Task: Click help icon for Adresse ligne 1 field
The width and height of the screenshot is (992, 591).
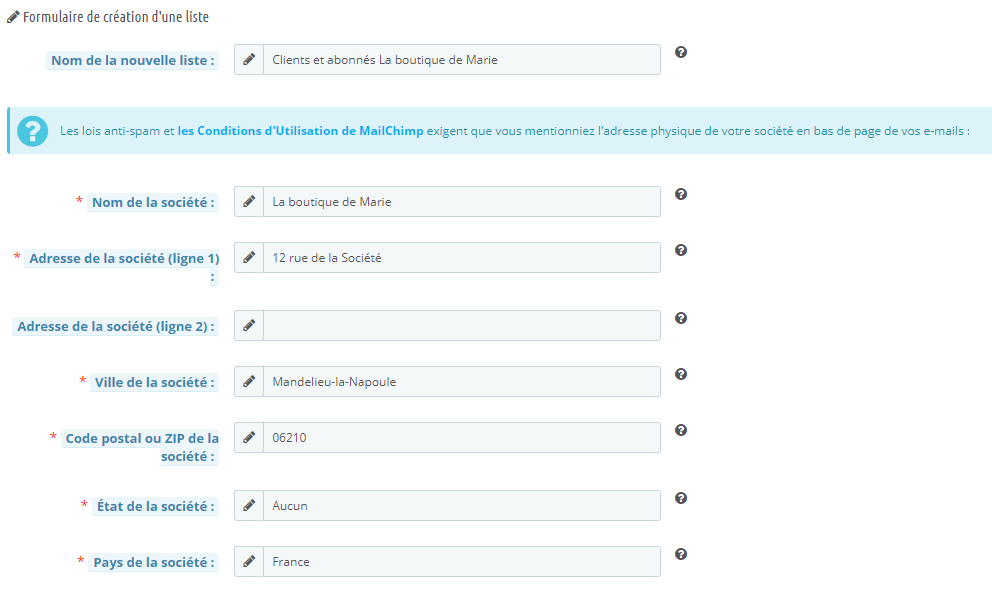Action: coord(681,250)
